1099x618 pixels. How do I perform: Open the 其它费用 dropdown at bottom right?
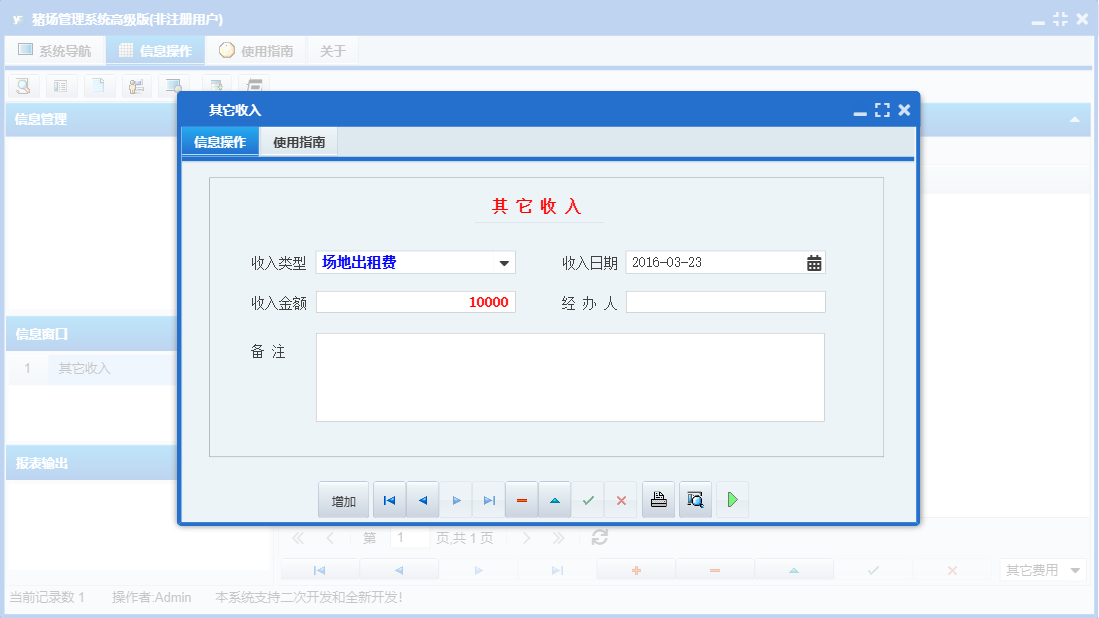[x=1042, y=569]
